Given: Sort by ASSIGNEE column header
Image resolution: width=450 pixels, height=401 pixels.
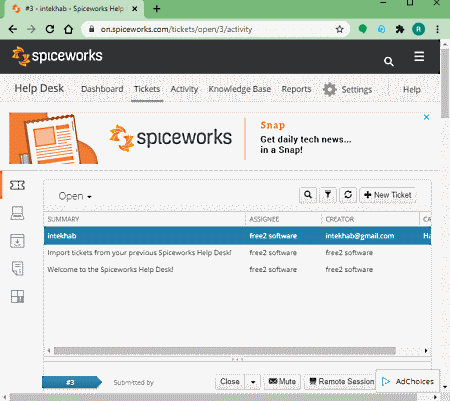Looking at the screenshot, I should [x=264, y=219].
